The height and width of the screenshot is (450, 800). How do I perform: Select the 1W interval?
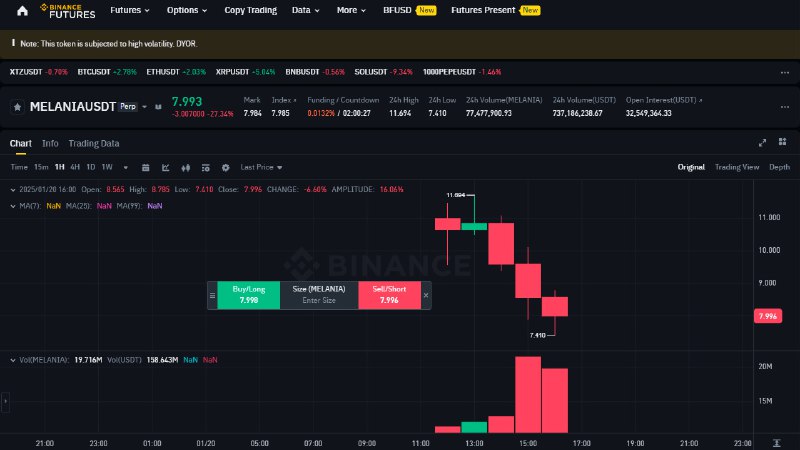coord(107,167)
